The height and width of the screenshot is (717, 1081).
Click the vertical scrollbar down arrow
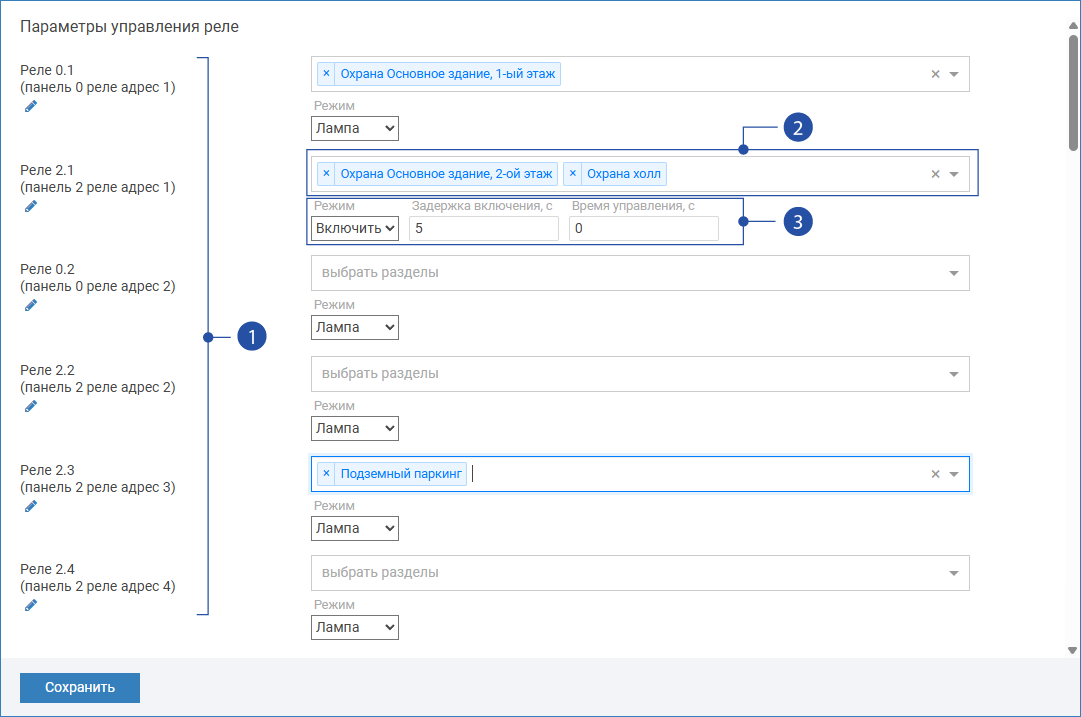coord(1072,649)
